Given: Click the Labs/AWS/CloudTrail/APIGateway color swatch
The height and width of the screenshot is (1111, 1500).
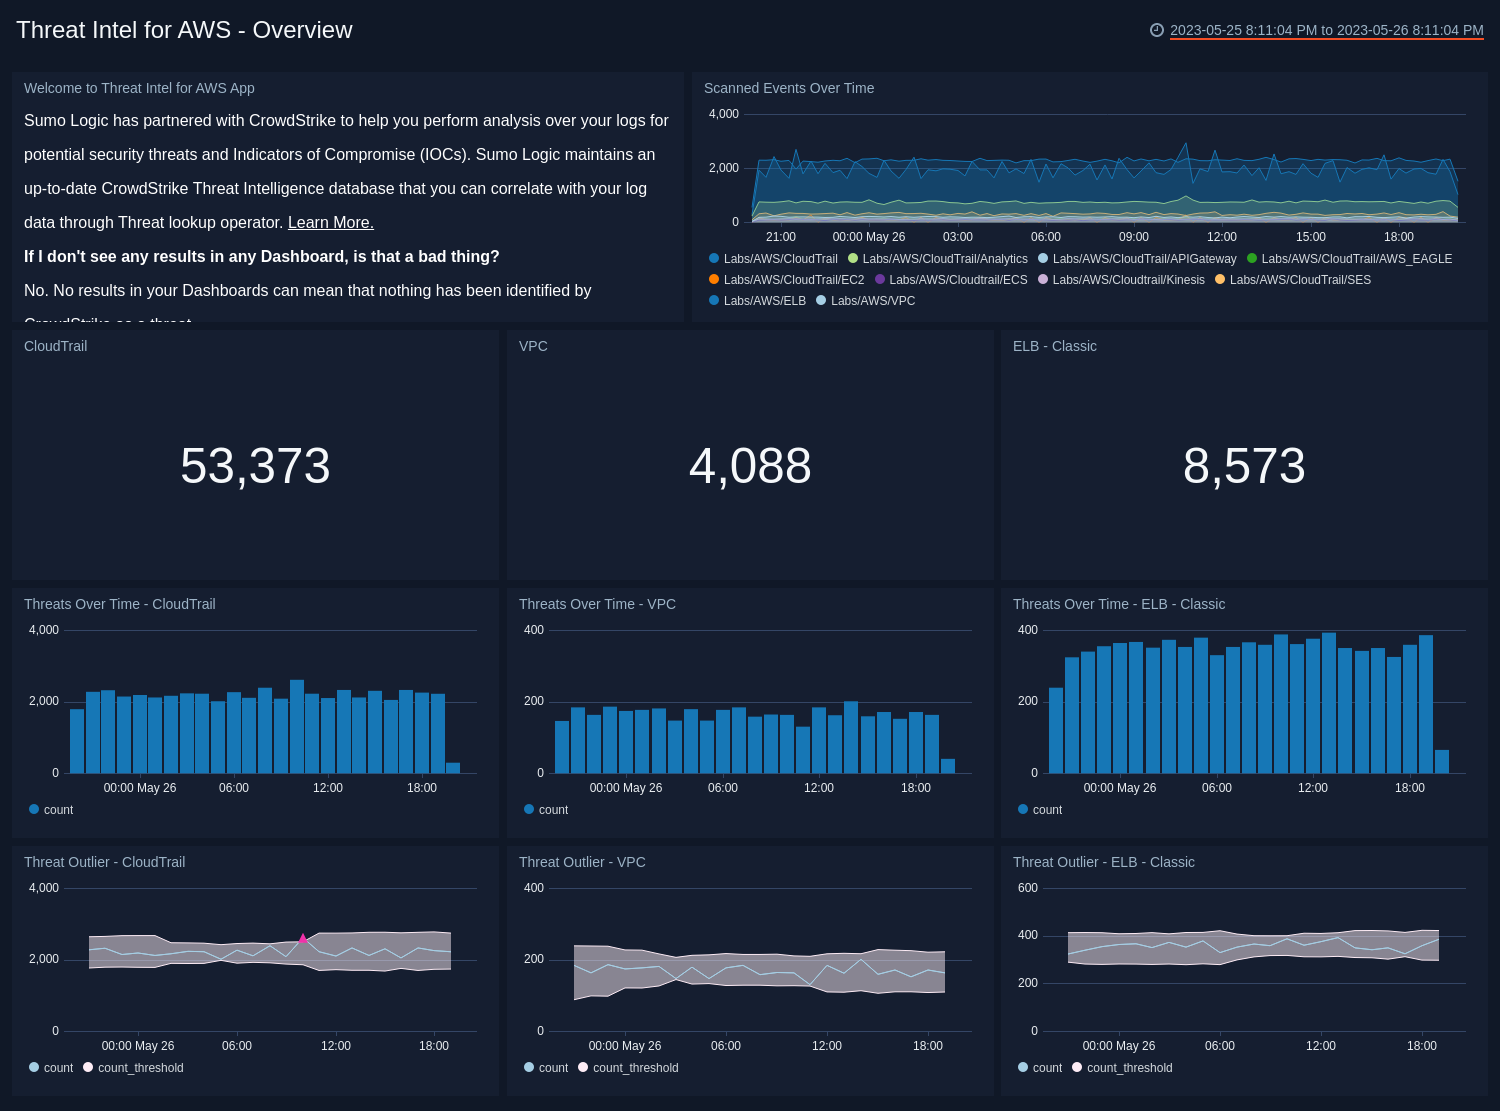Looking at the screenshot, I should (x=1042, y=258).
